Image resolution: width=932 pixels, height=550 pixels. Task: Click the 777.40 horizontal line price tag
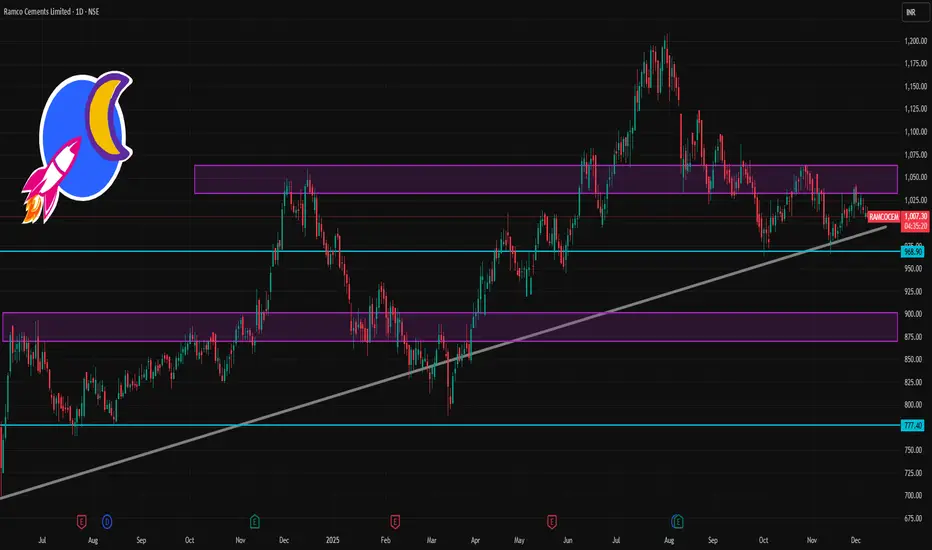pos(912,426)
